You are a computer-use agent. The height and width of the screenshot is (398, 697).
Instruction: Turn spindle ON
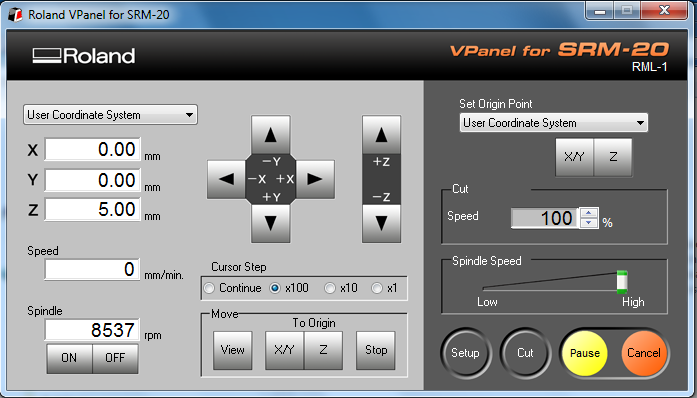(69, 358)
